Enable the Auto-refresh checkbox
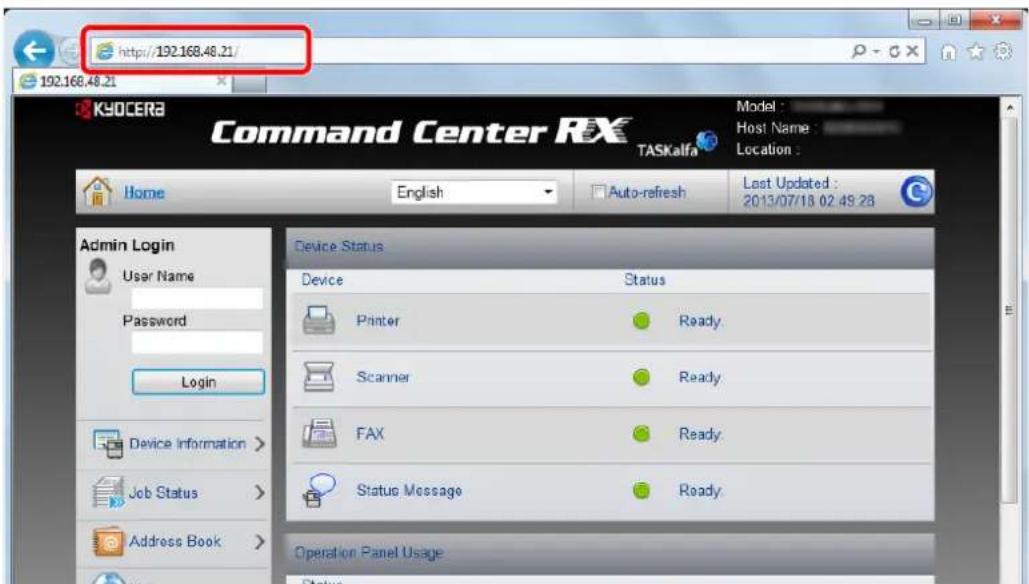 [598, 192]
